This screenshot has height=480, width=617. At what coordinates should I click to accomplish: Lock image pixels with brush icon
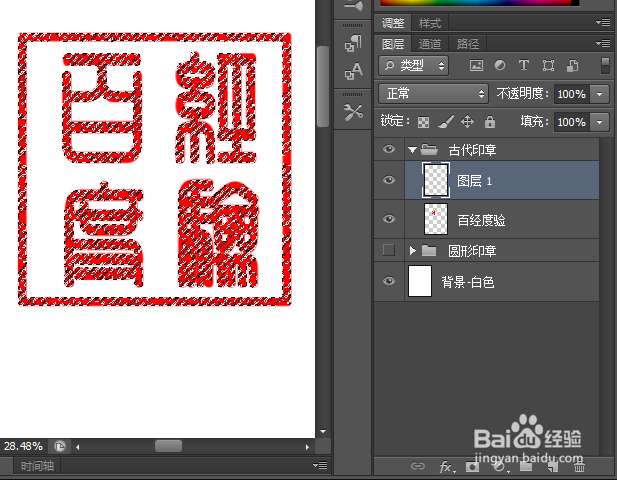coord(446,122)
